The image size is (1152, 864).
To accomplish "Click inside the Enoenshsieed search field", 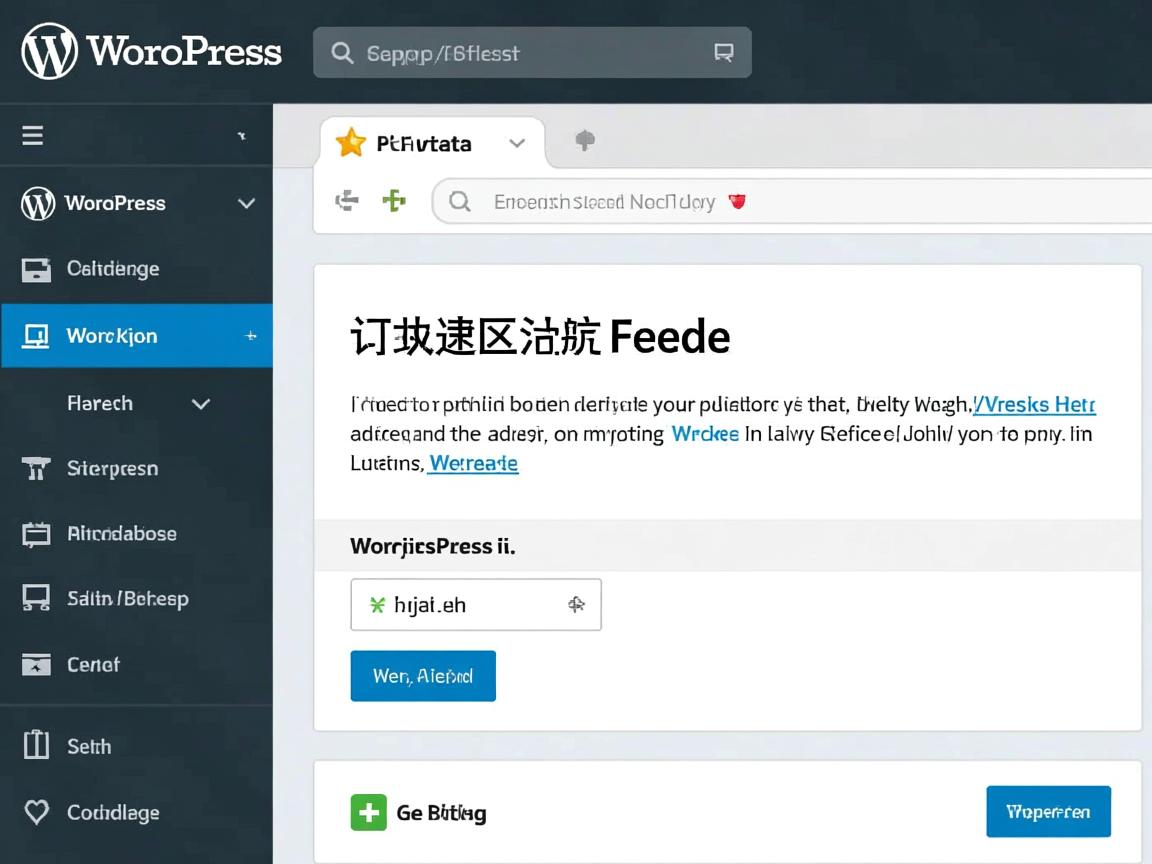I will (600, 201).
